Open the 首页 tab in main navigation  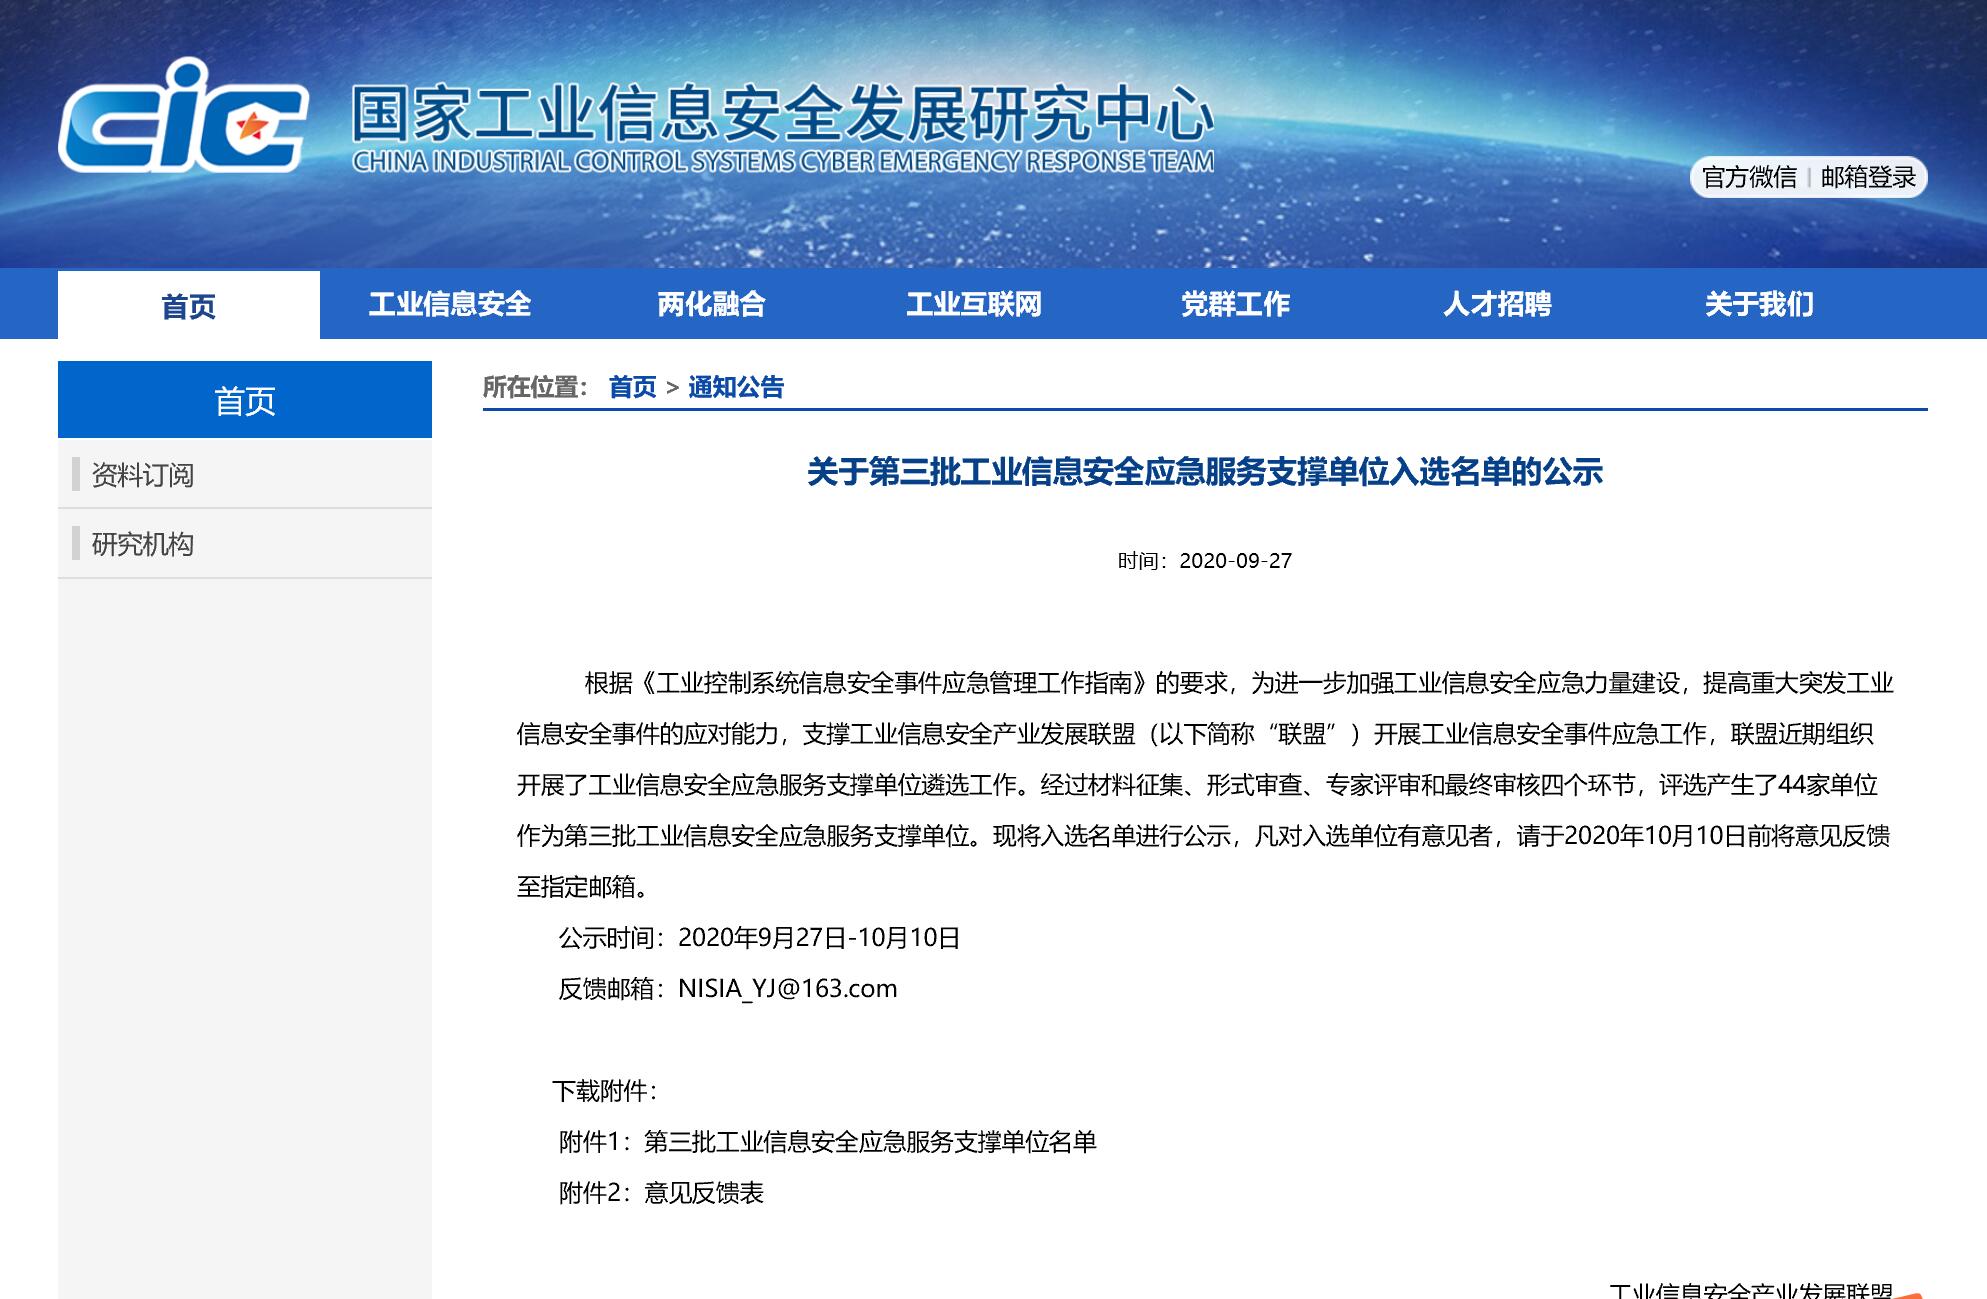coord(188,305)
